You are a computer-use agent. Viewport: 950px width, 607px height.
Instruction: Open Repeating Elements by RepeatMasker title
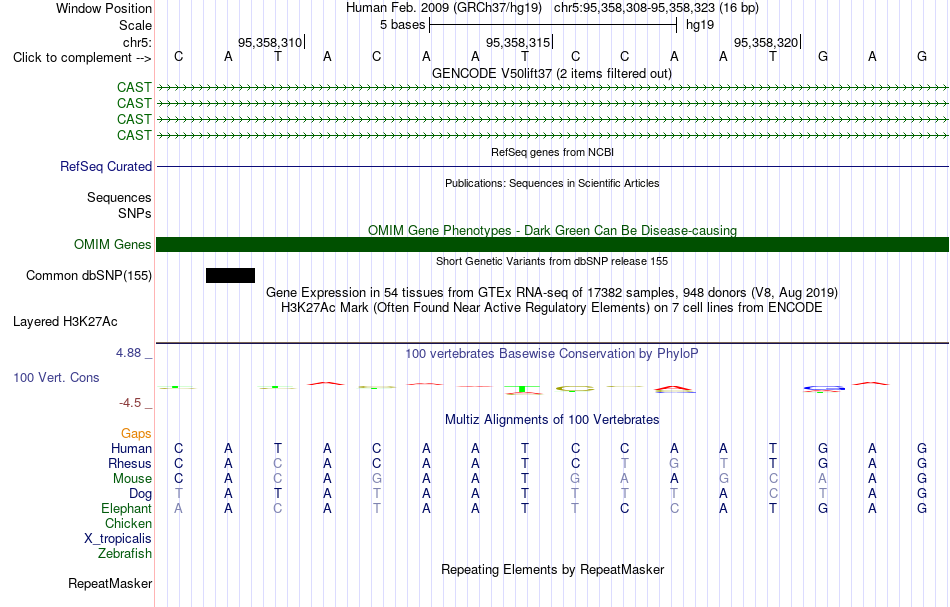(x=552, y=569)
